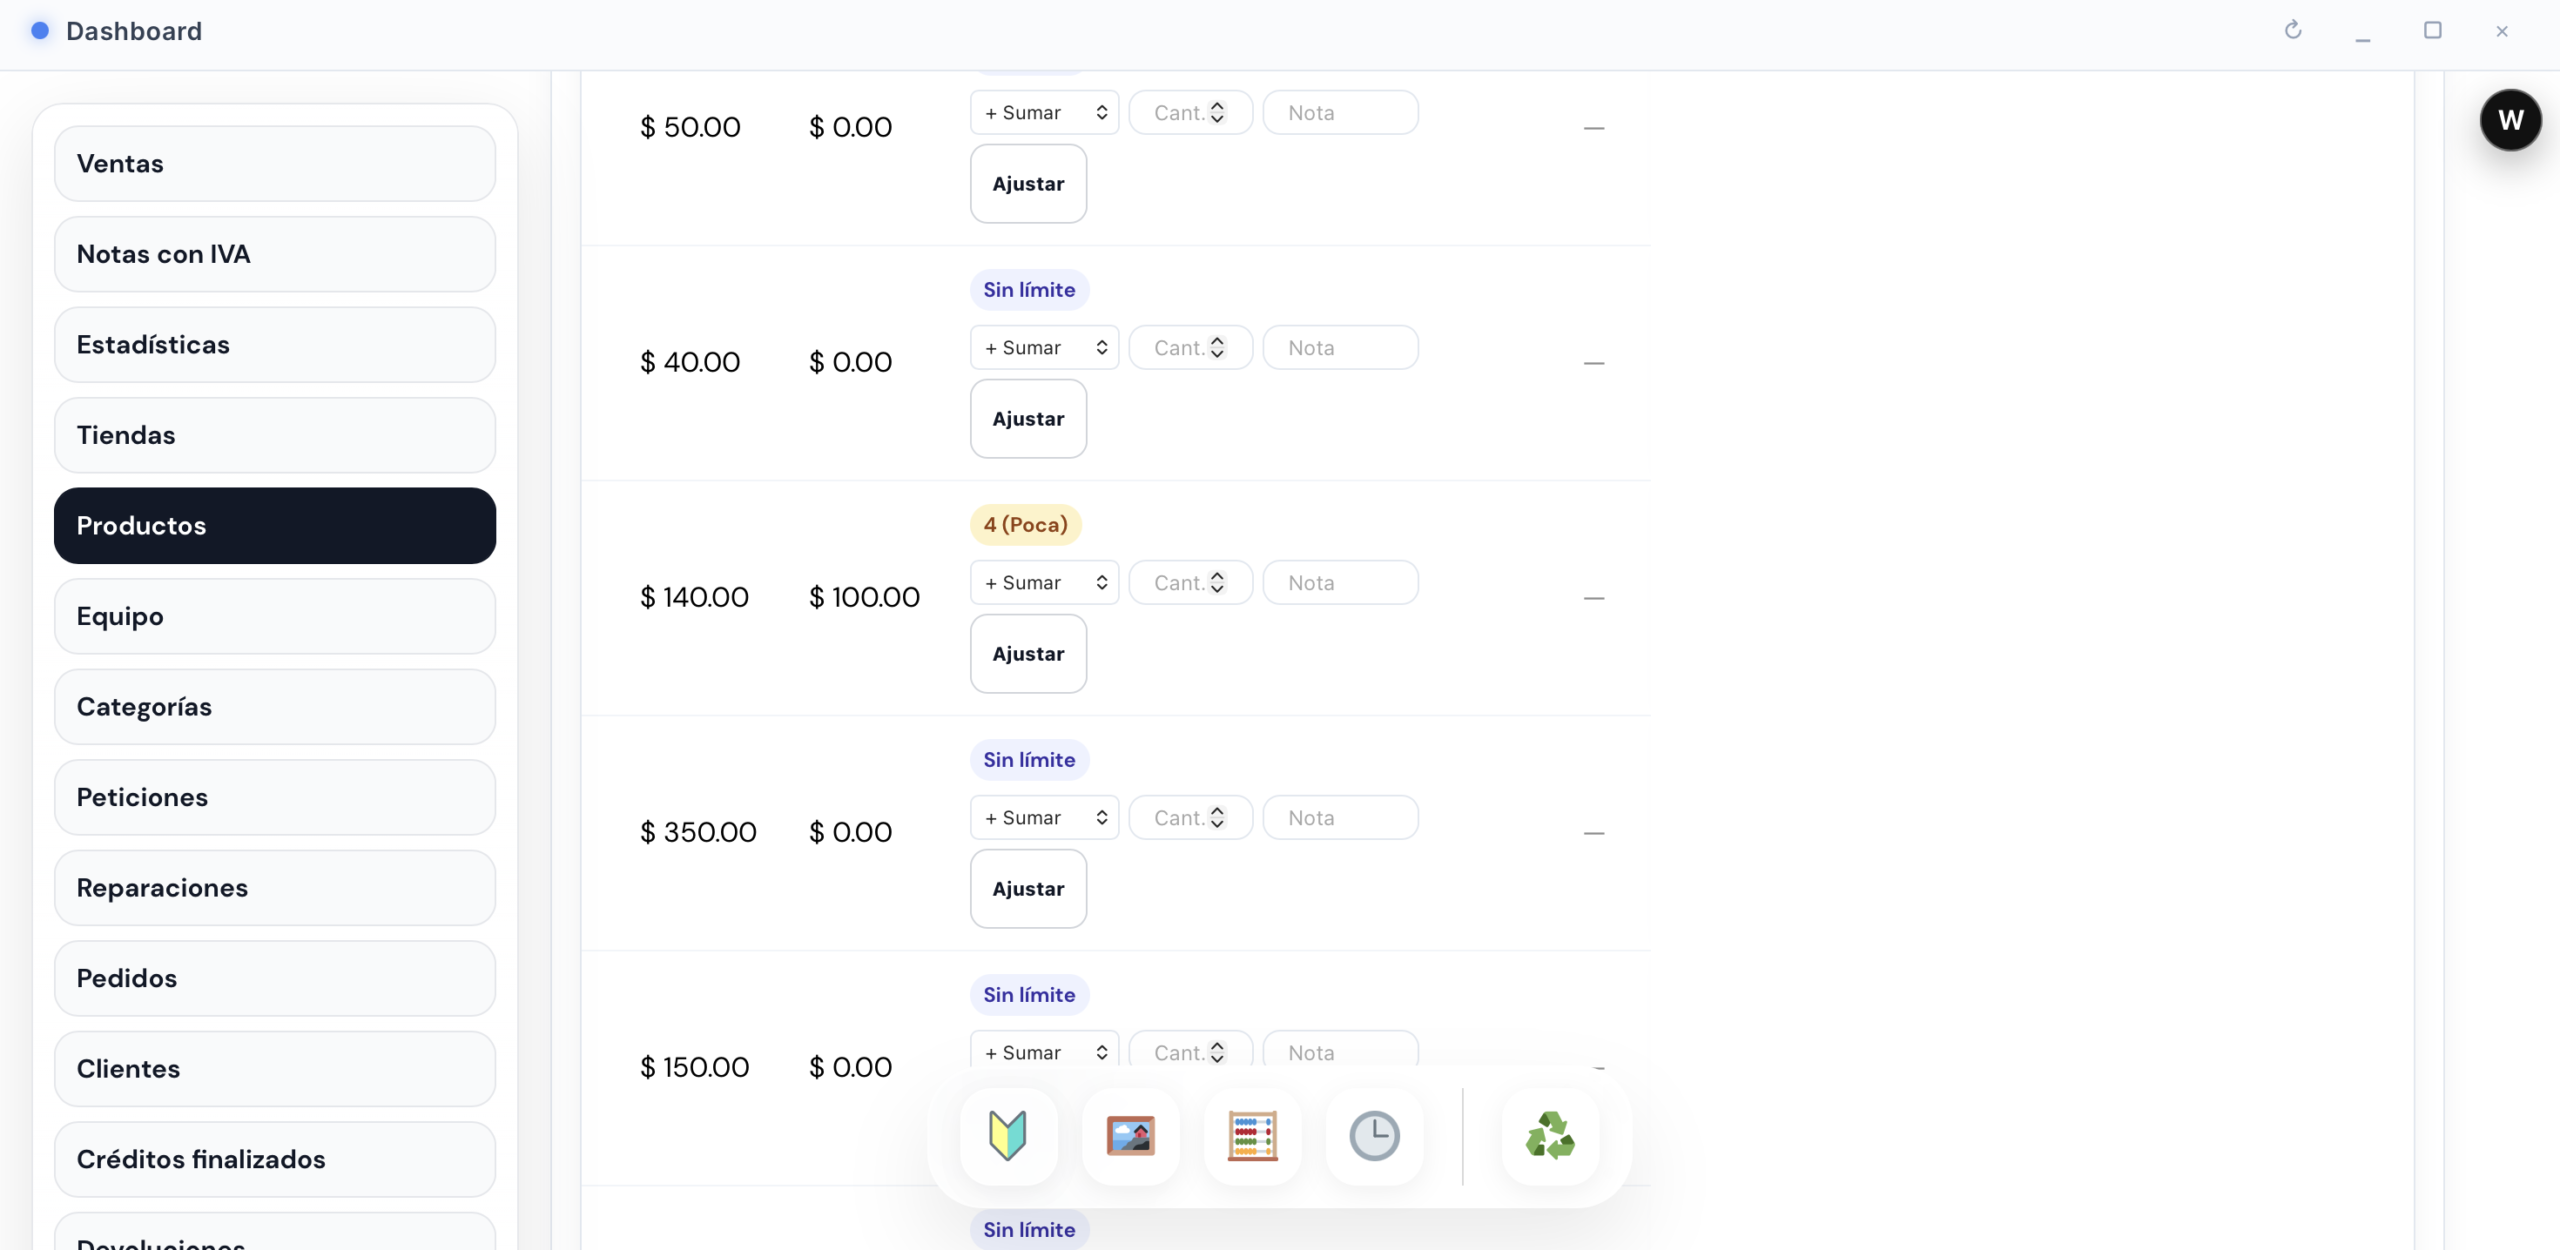
Task: Click Nota field in $ 50.00 row
Action: [1340, 113]
